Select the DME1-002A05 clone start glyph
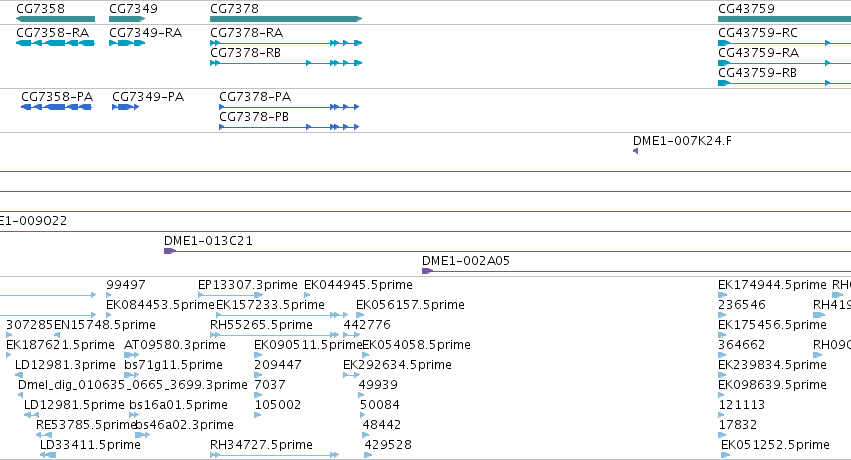 [427, 271]
